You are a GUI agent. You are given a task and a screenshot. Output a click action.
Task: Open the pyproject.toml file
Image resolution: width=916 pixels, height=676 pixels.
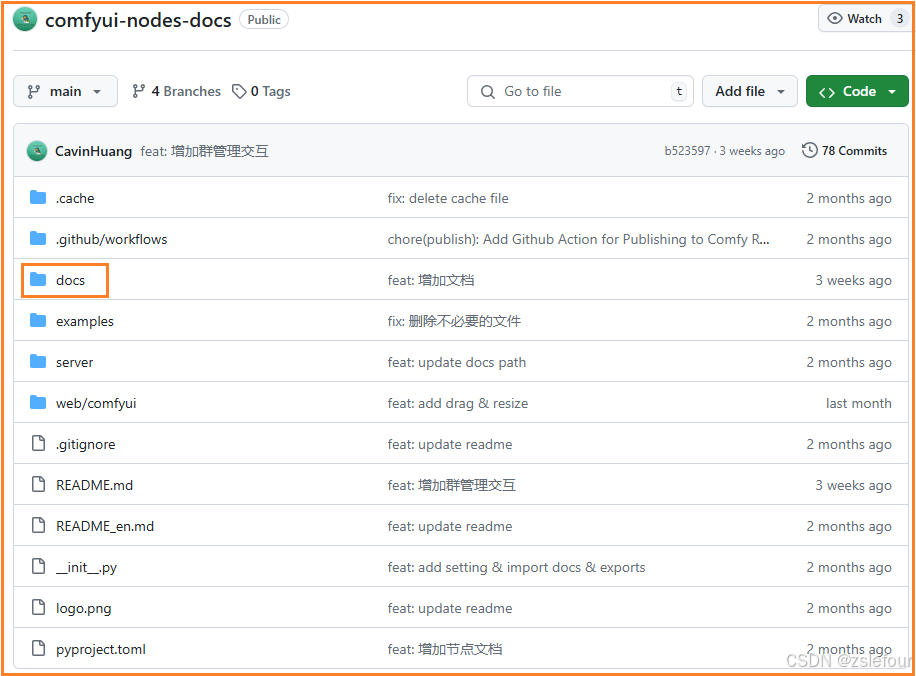pos(100,649)
